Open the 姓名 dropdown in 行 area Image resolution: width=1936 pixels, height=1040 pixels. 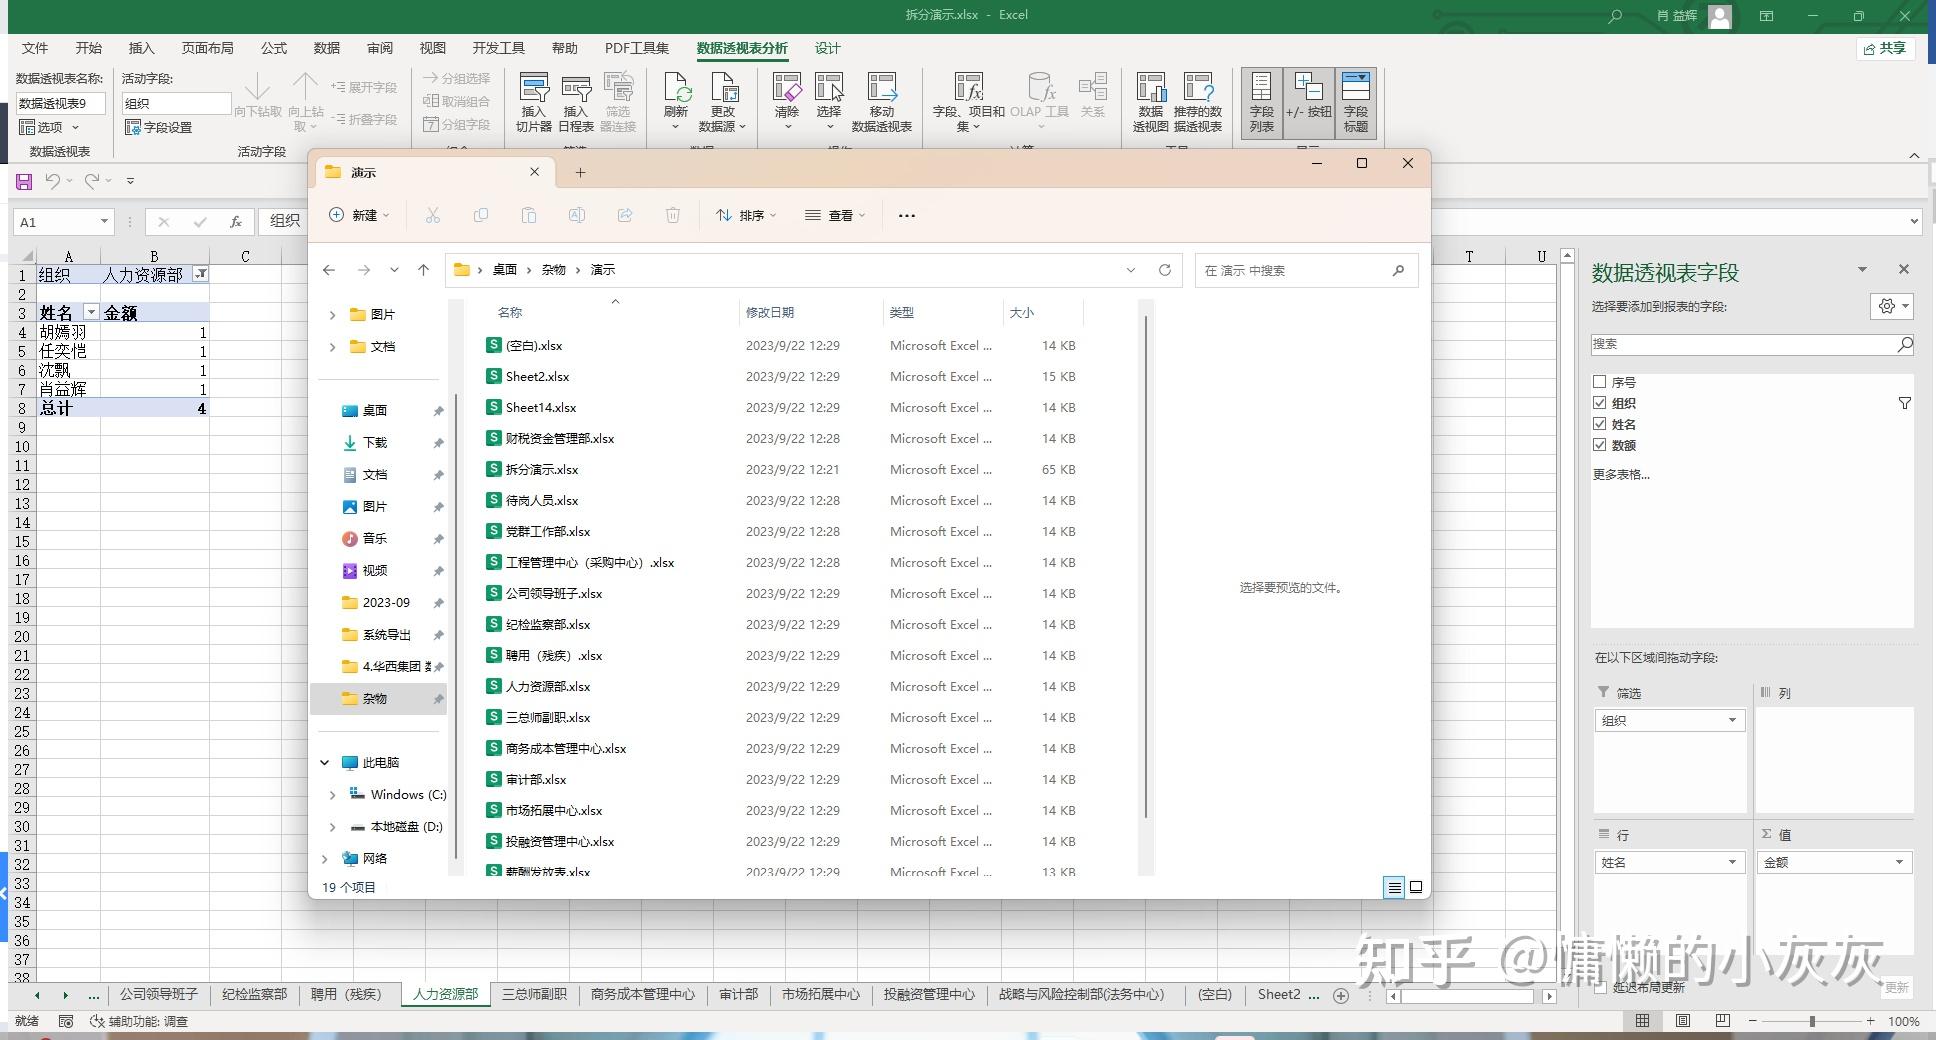pos(1731,861)
